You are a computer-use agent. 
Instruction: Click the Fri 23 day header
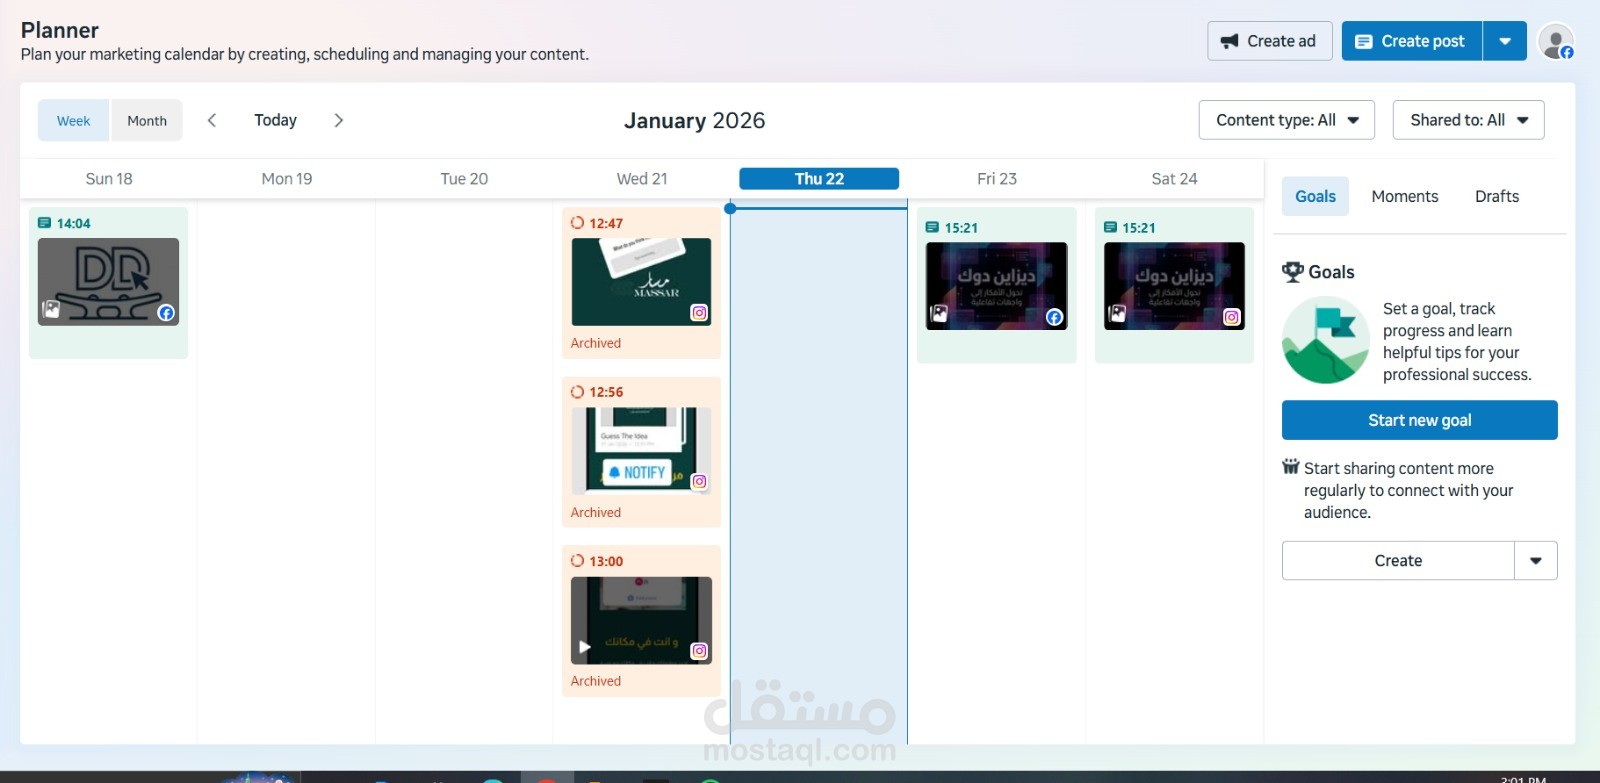point(997,179)
